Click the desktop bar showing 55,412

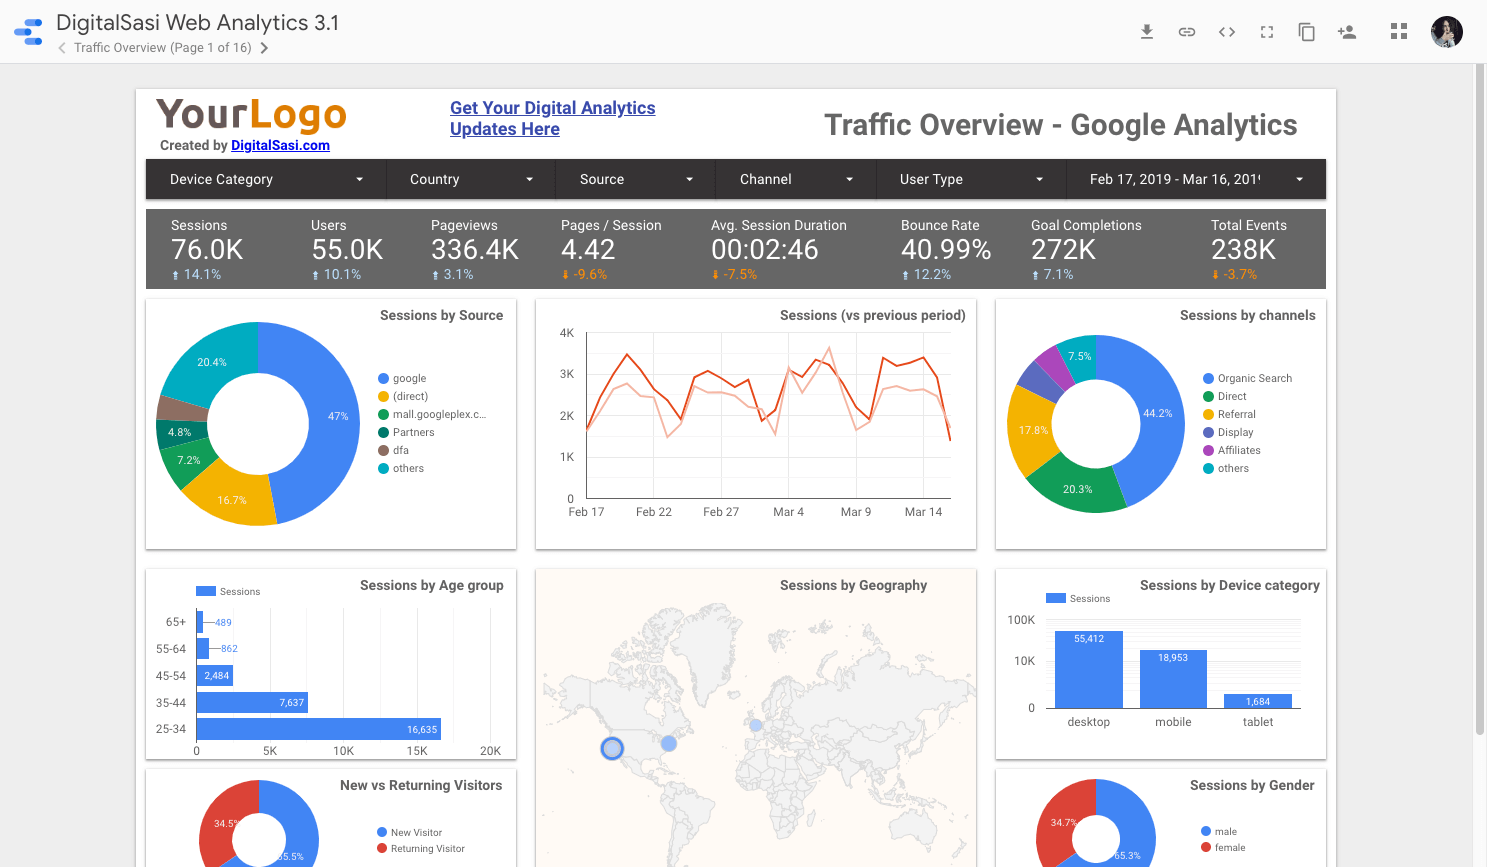point(1089,670)
